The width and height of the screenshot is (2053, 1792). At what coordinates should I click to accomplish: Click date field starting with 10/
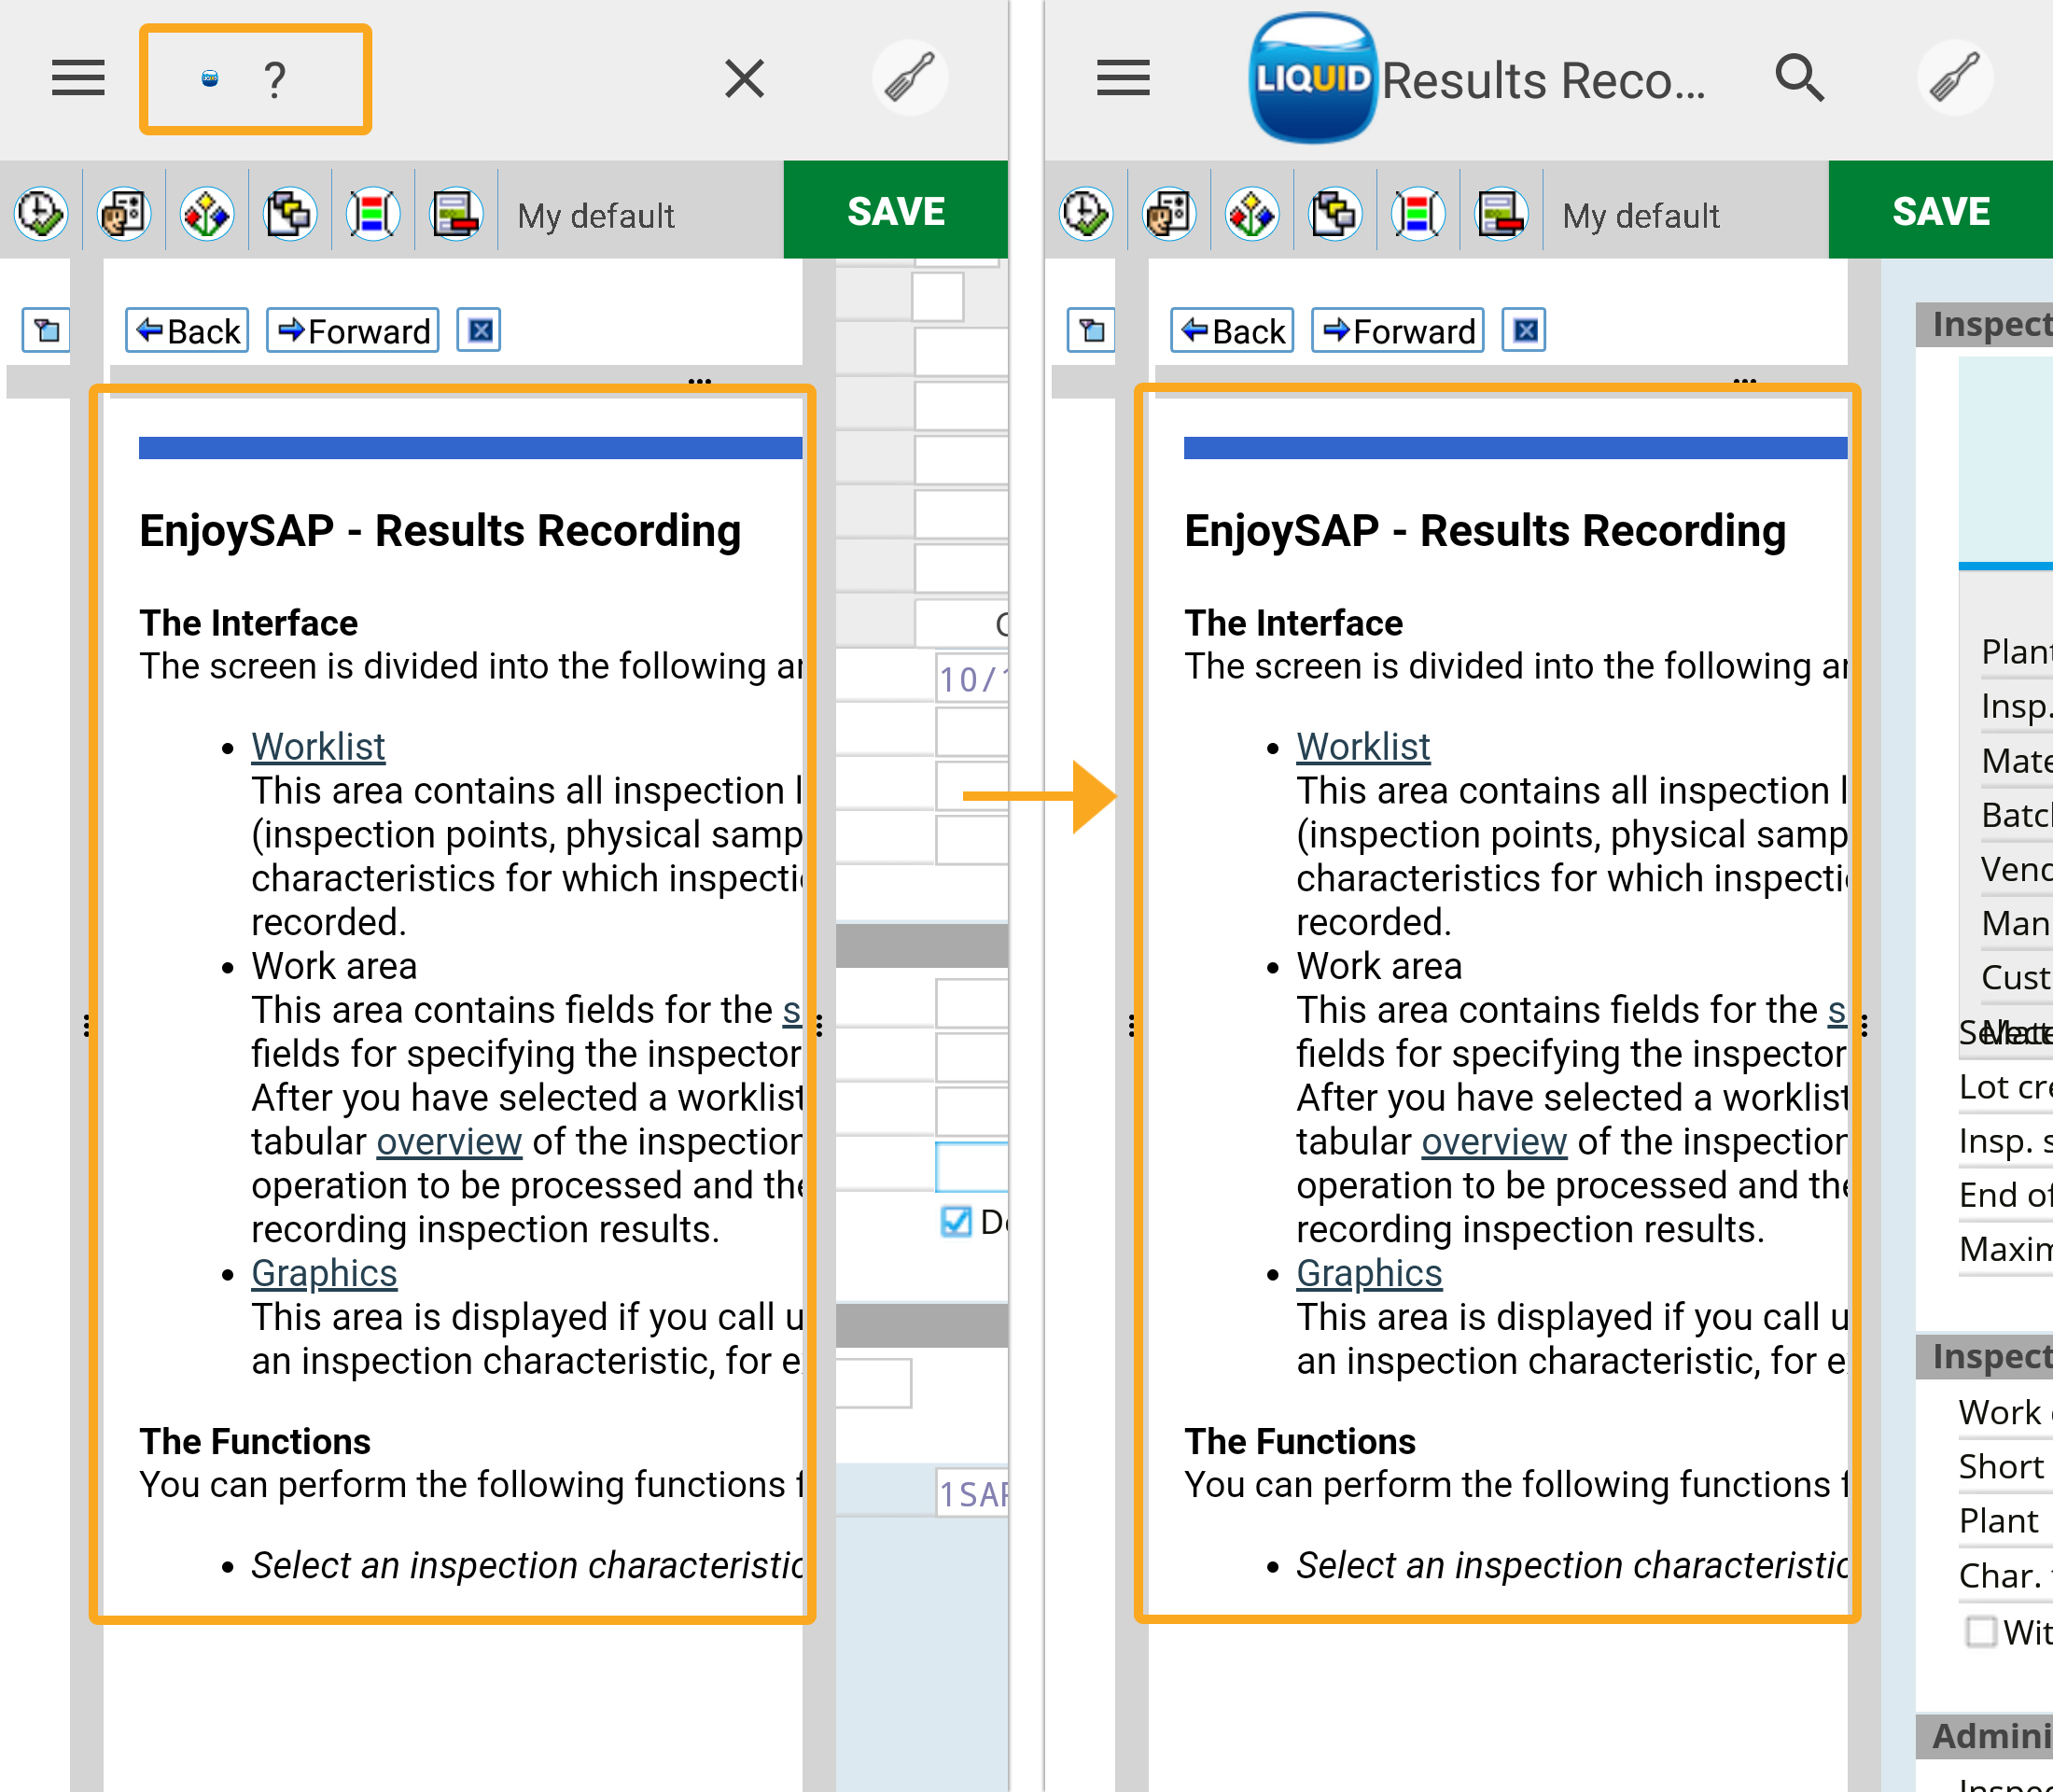click(972, 679)
